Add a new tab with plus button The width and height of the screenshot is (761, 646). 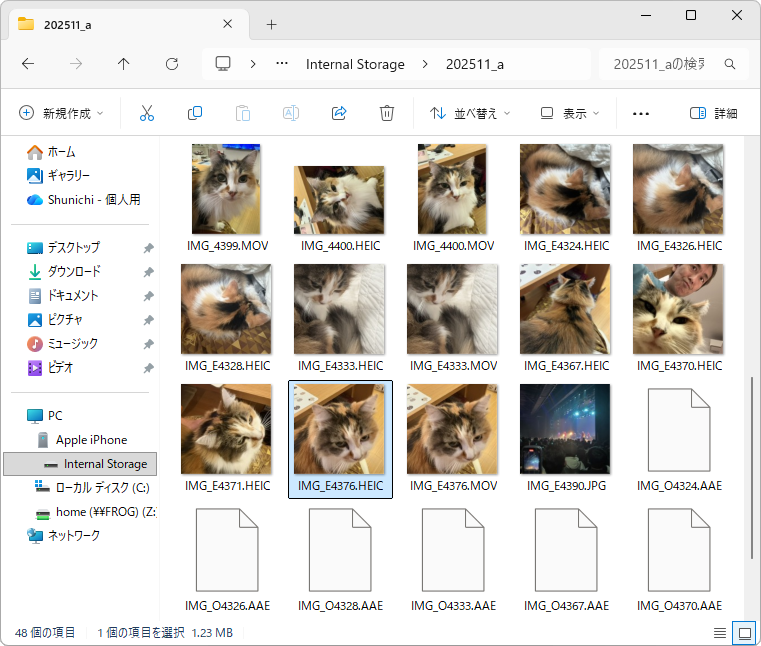(x=272, y=24)
